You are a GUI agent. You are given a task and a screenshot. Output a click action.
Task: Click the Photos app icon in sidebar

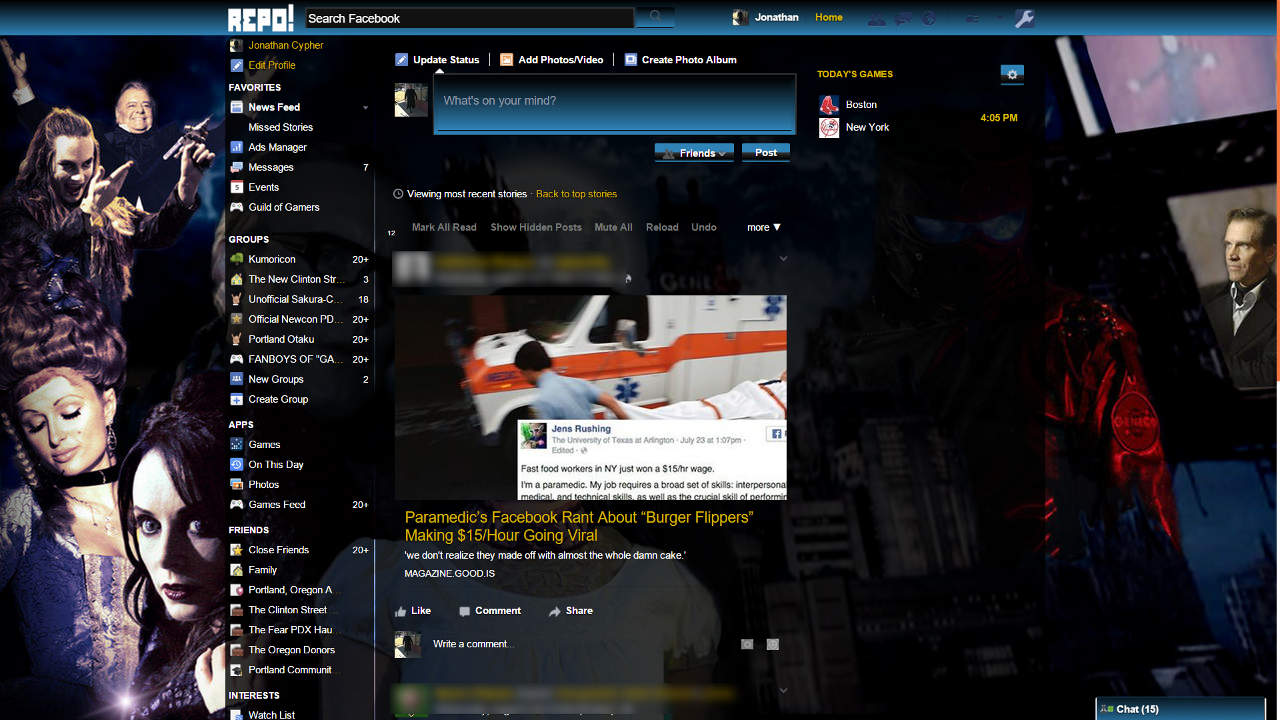pos(237,485)
